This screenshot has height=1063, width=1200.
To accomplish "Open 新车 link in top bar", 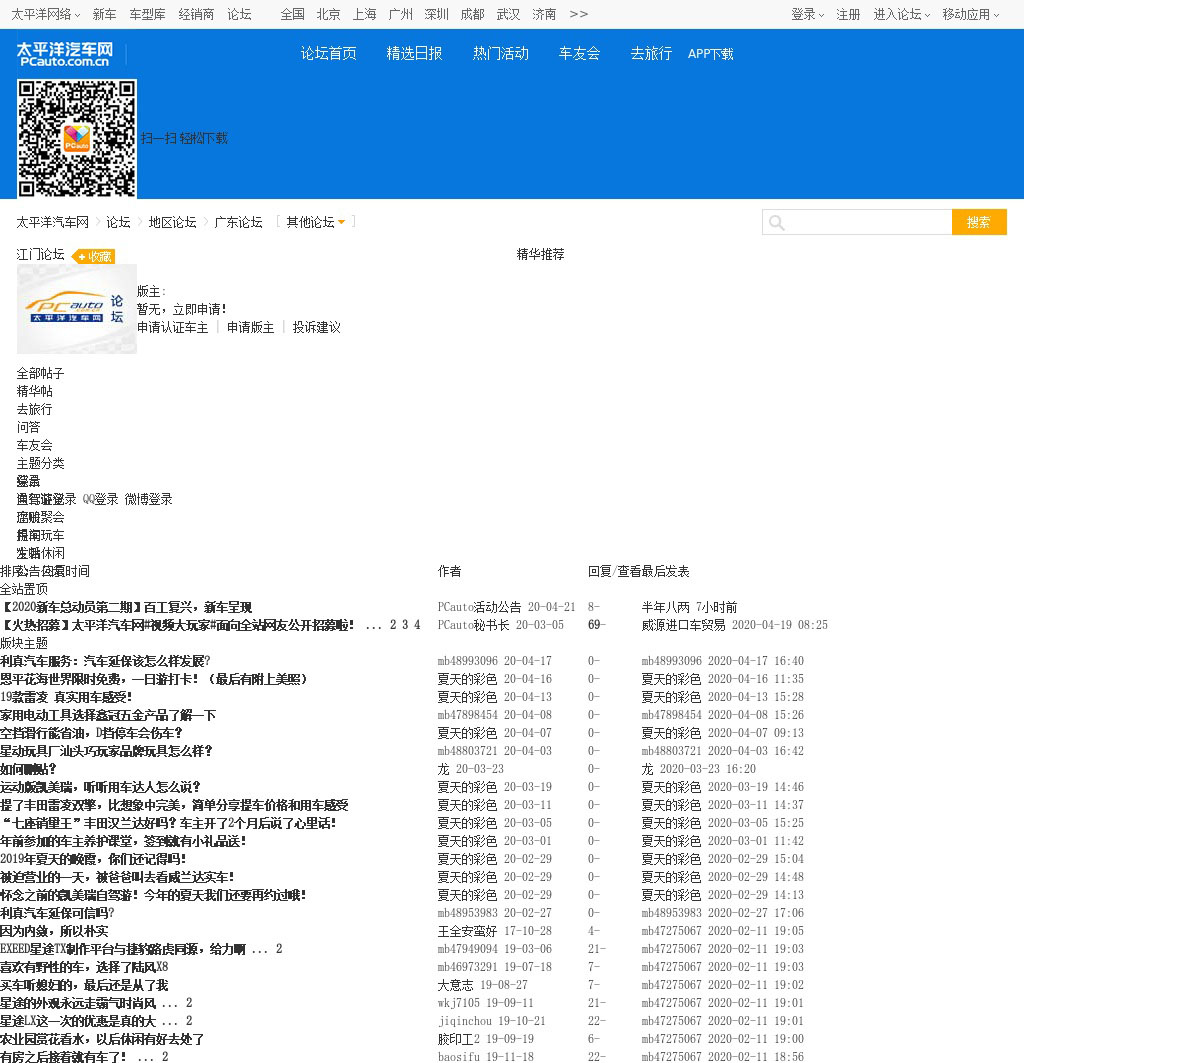I will (105, 14).
